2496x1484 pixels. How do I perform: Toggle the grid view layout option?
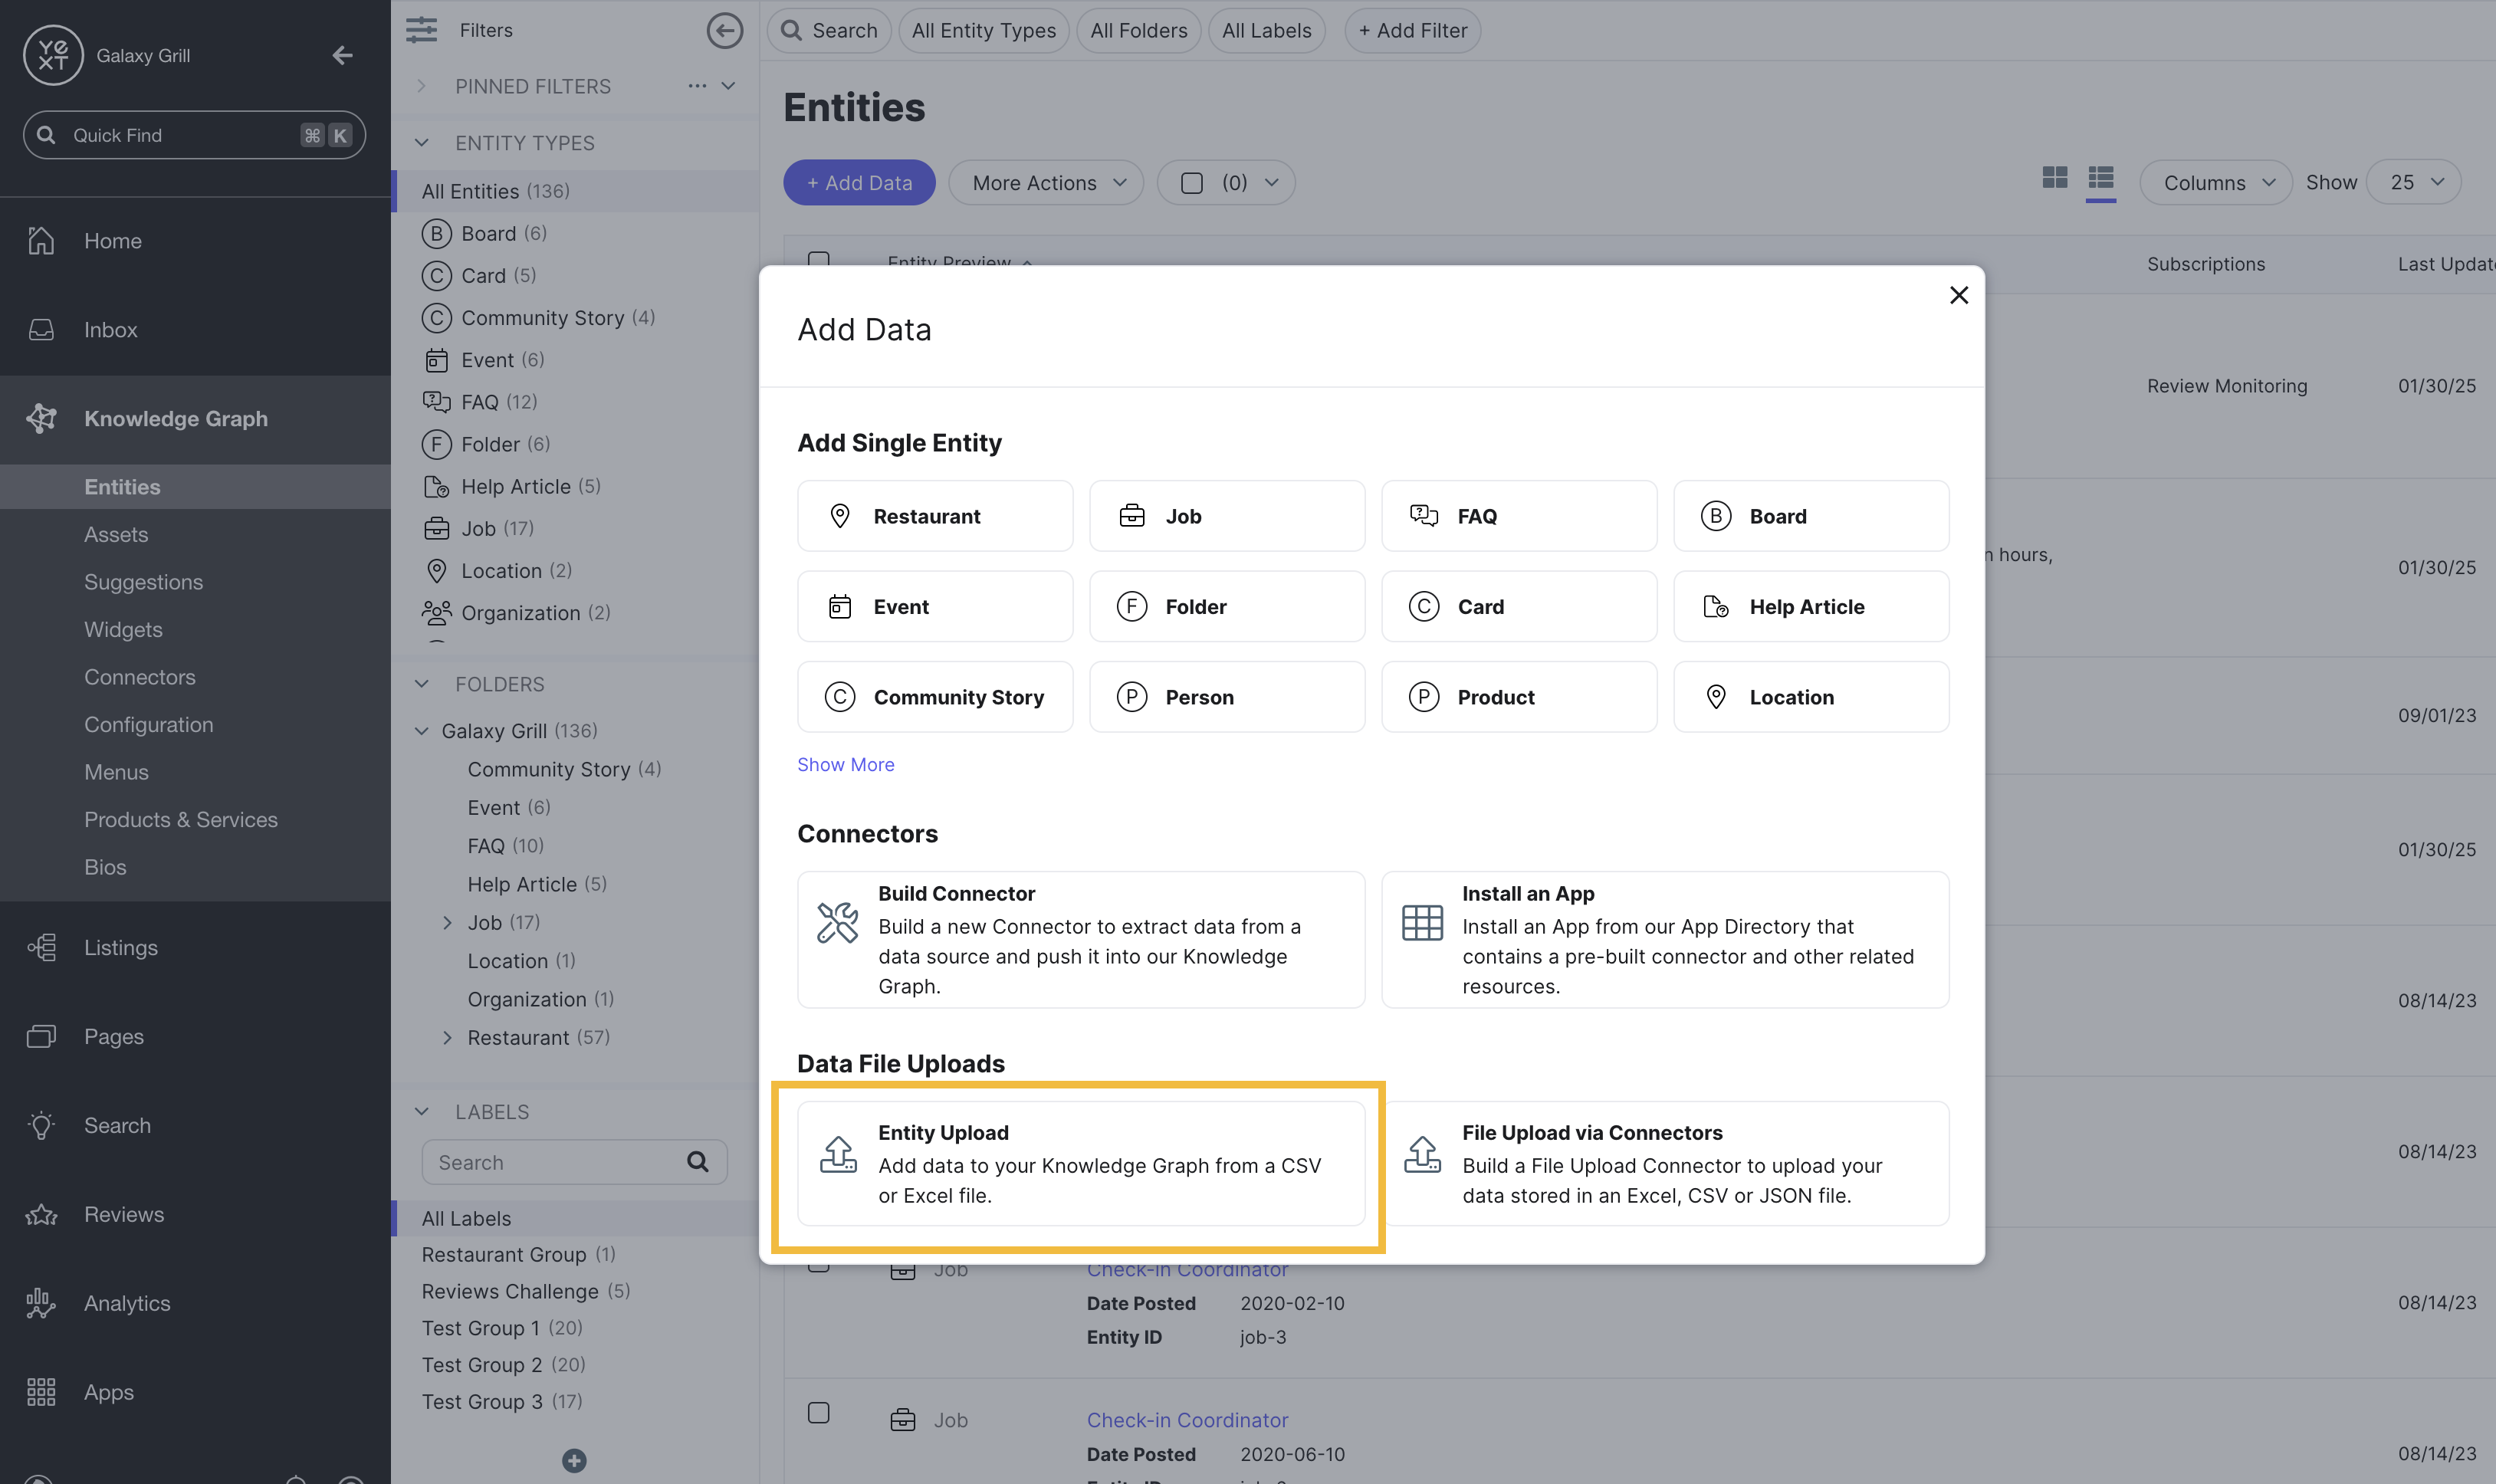2055,178
